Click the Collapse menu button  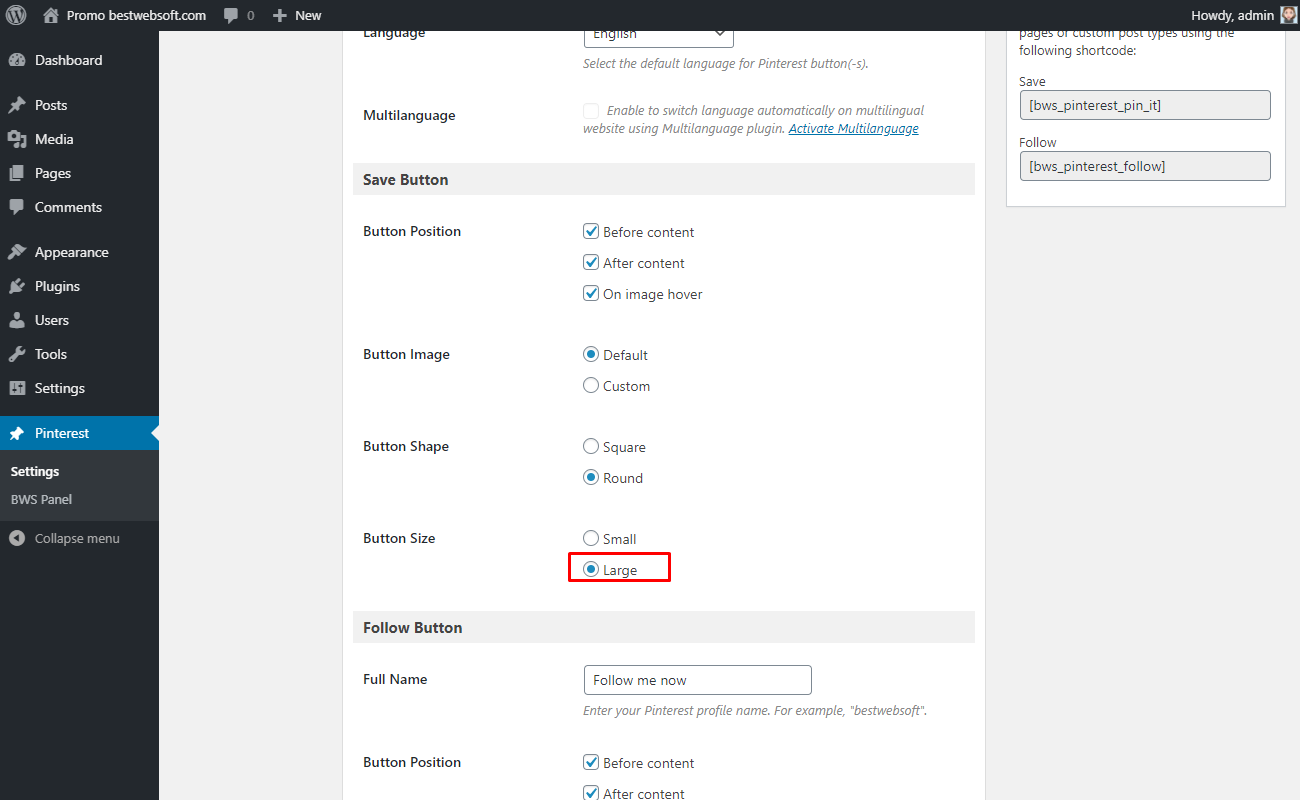click(x=77, y=538)
